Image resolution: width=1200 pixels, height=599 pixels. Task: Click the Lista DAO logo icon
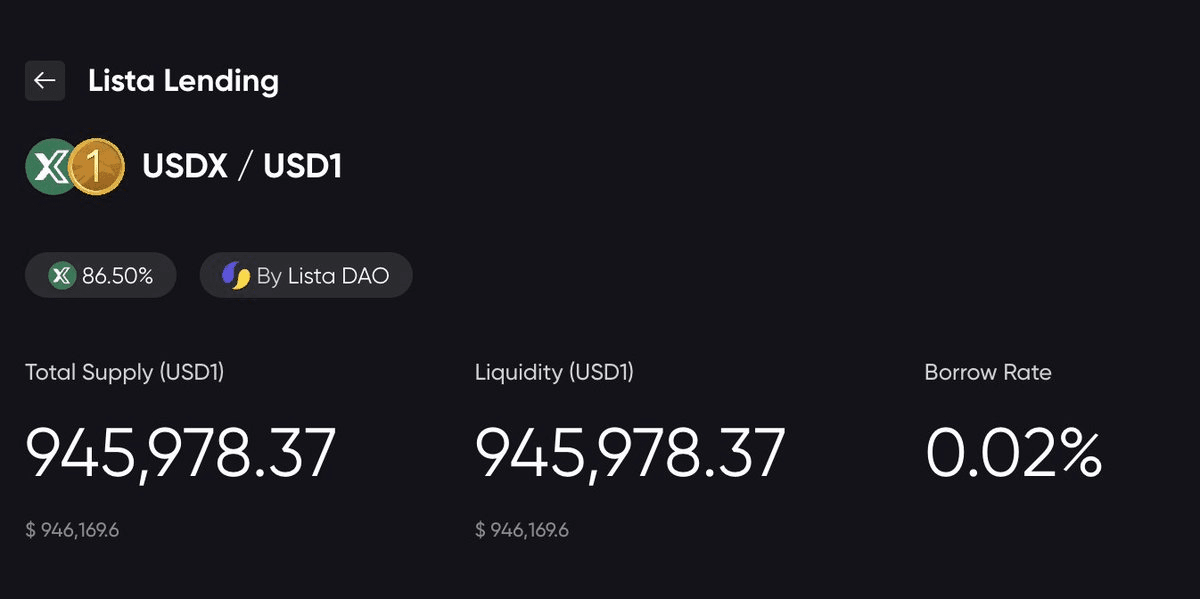236,276
